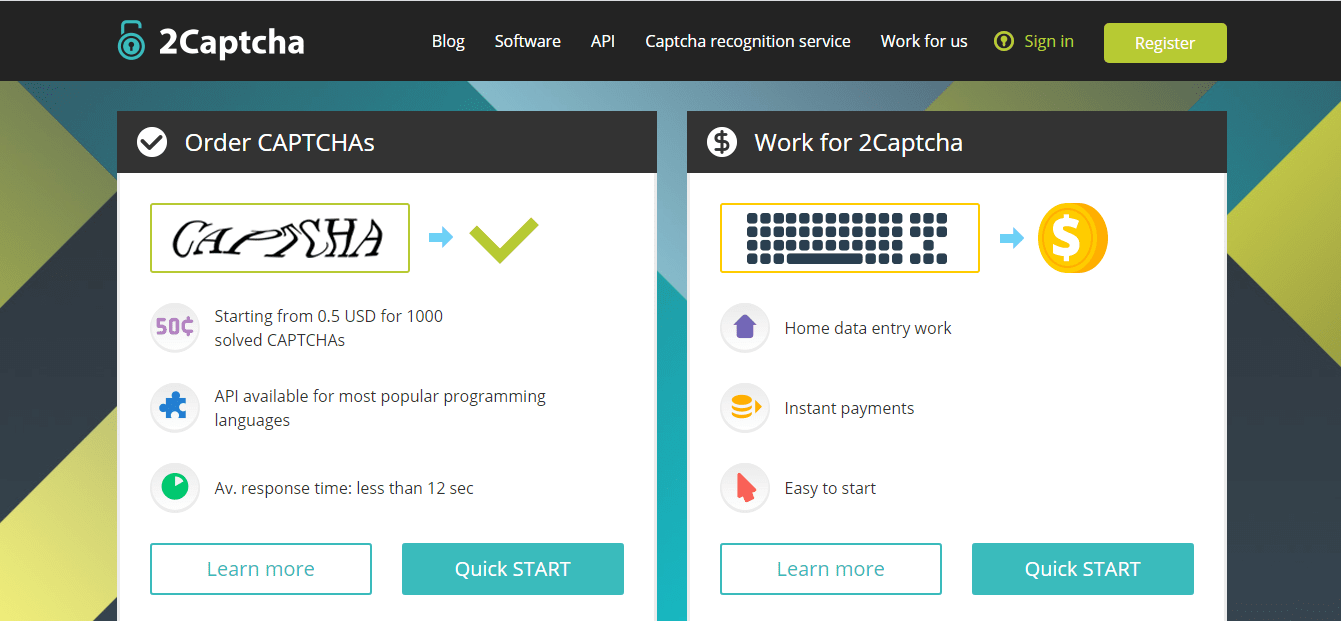This screenshot has height=621, width=1341.
Task: Click the blue arrow next to keyboard image
Action: [1012, 237]
